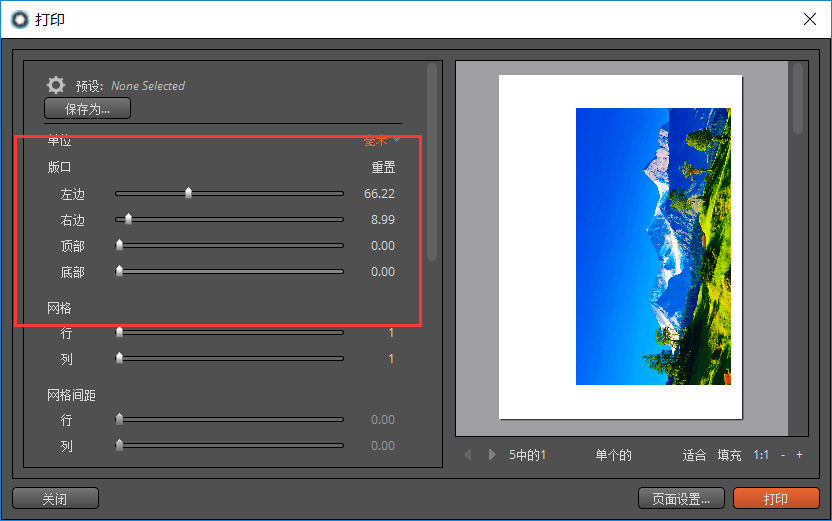Image resolution: width=832 pixels, height=521 pixels.
Task: Select 填充 fill preview option
Action: (729, 455)
